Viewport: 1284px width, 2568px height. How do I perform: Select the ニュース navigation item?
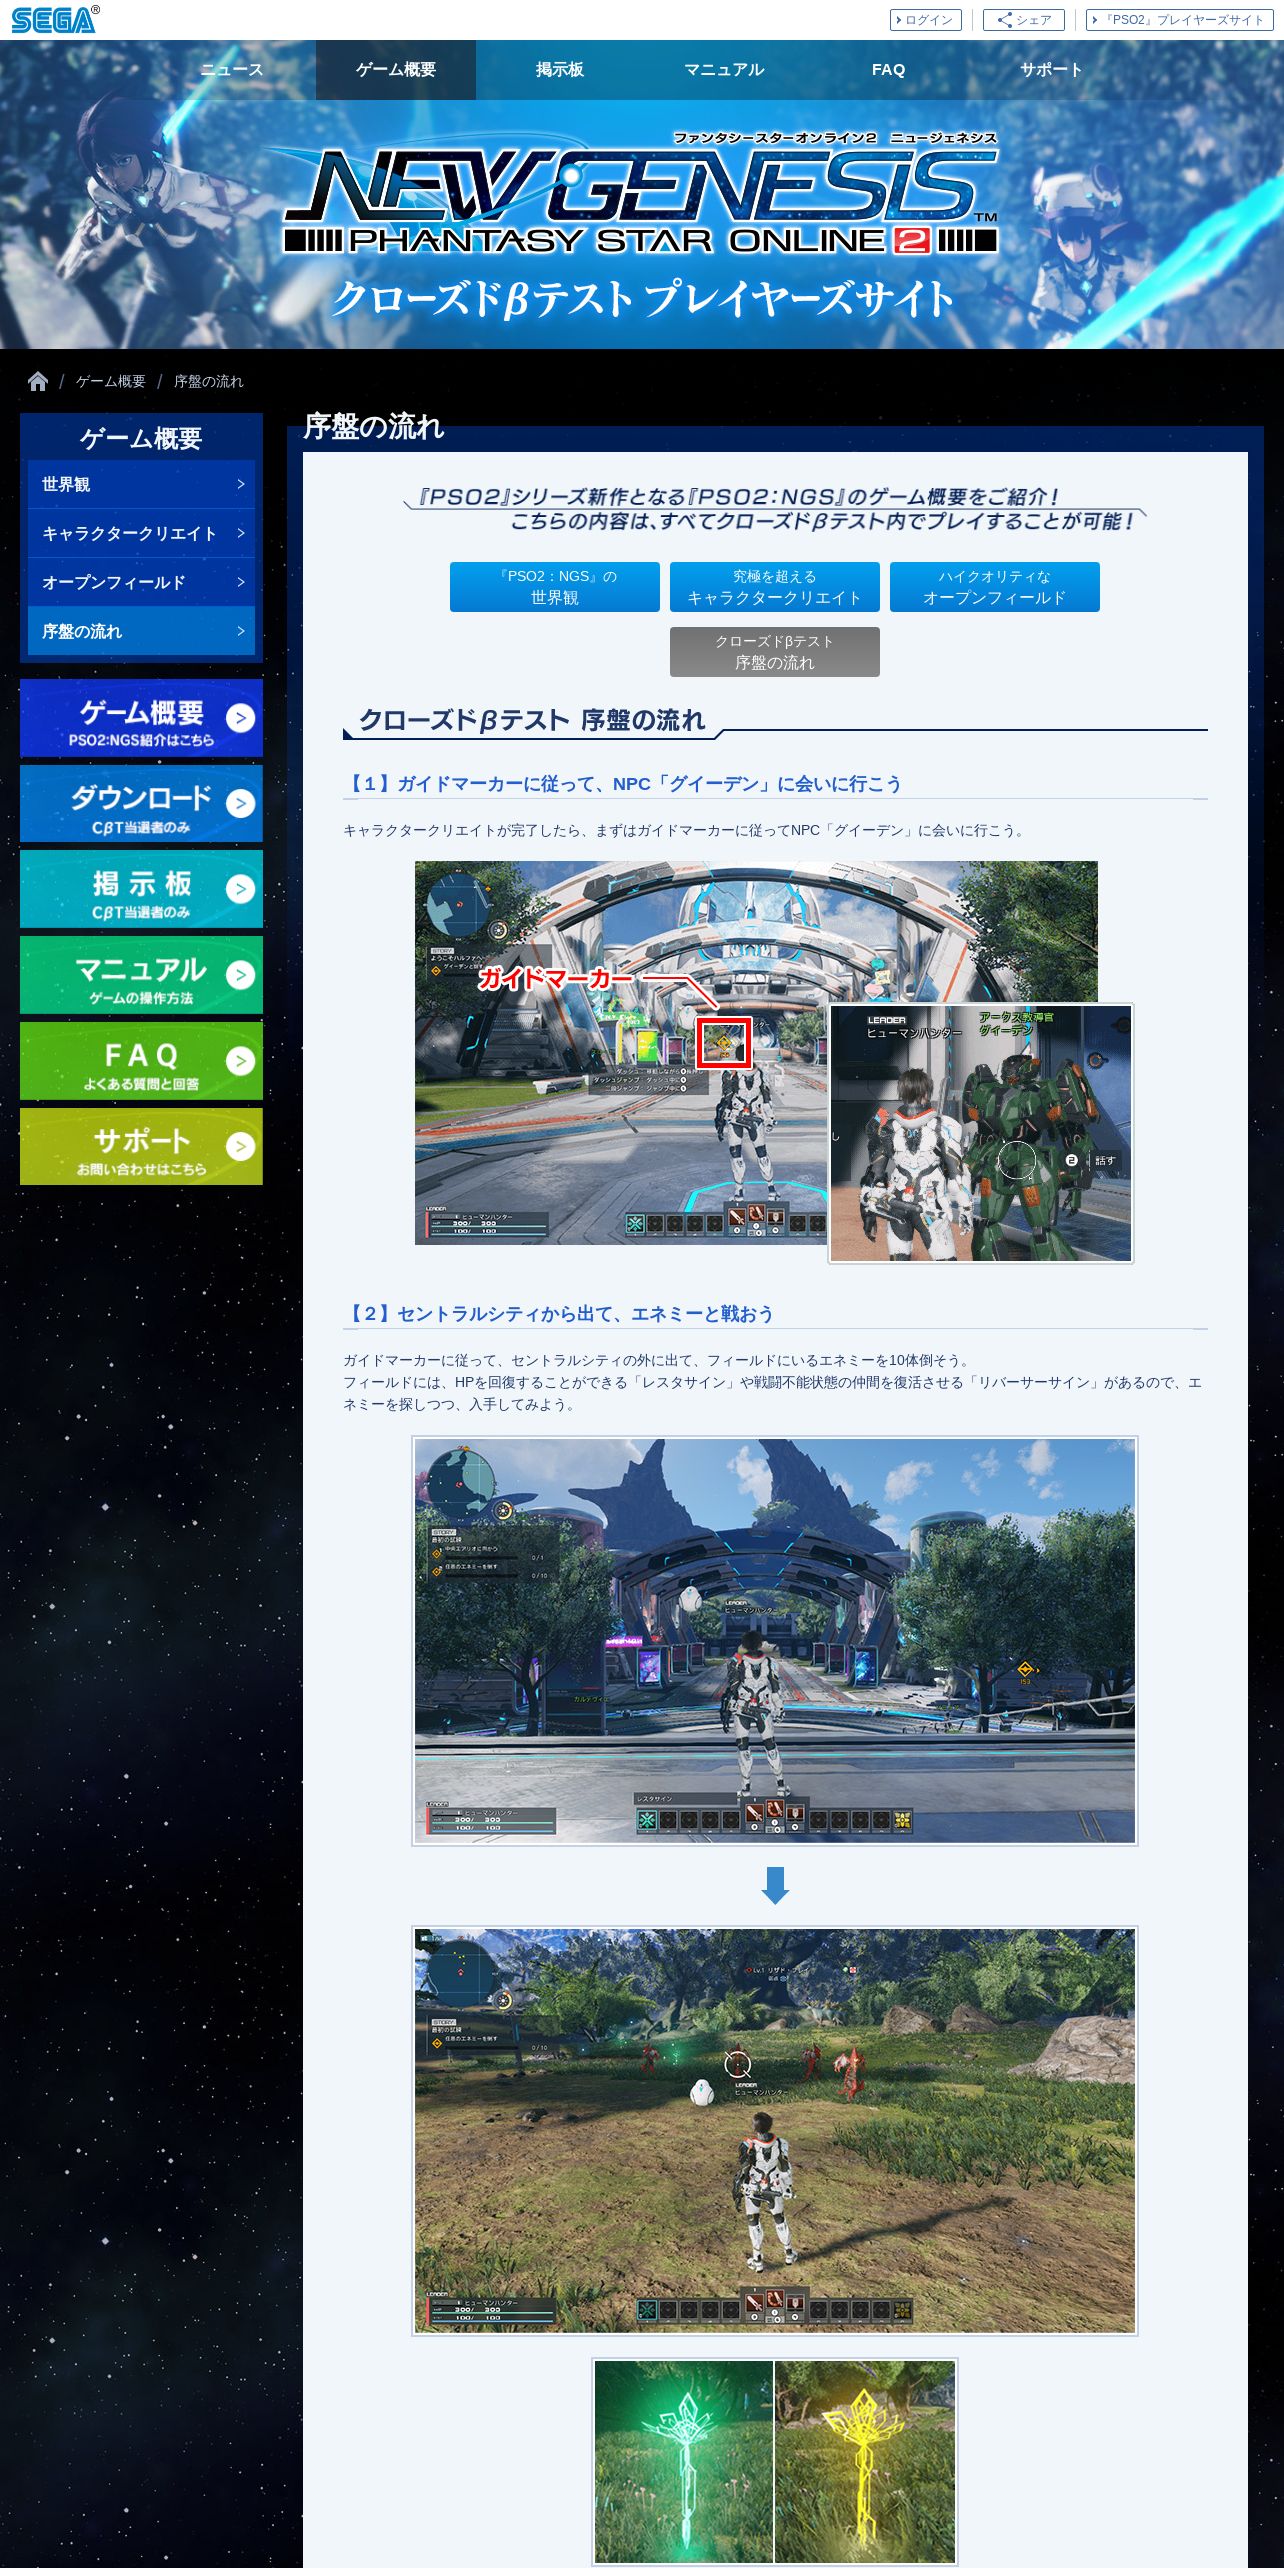pos(232,70)
